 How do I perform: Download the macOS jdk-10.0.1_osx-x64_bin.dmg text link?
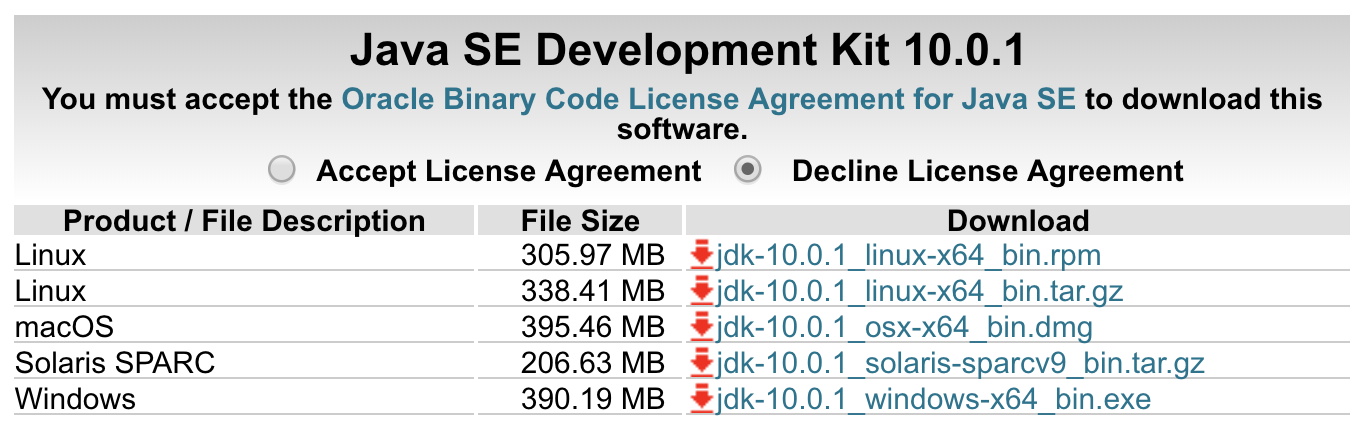point(904,328)
